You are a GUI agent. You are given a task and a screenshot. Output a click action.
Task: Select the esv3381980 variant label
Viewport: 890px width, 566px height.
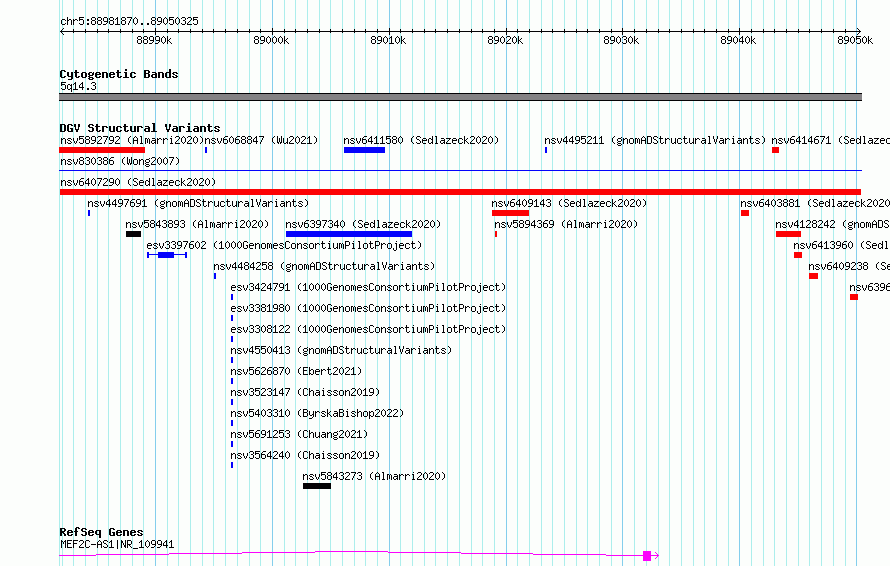pos(368,308)
